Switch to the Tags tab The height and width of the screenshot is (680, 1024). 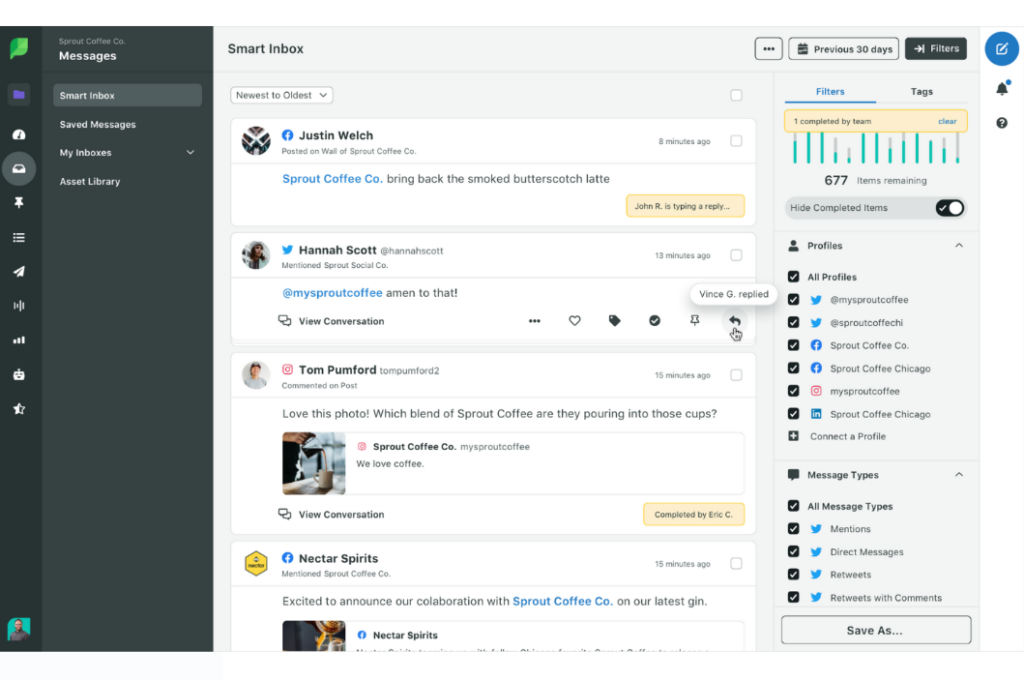[921, 92]
